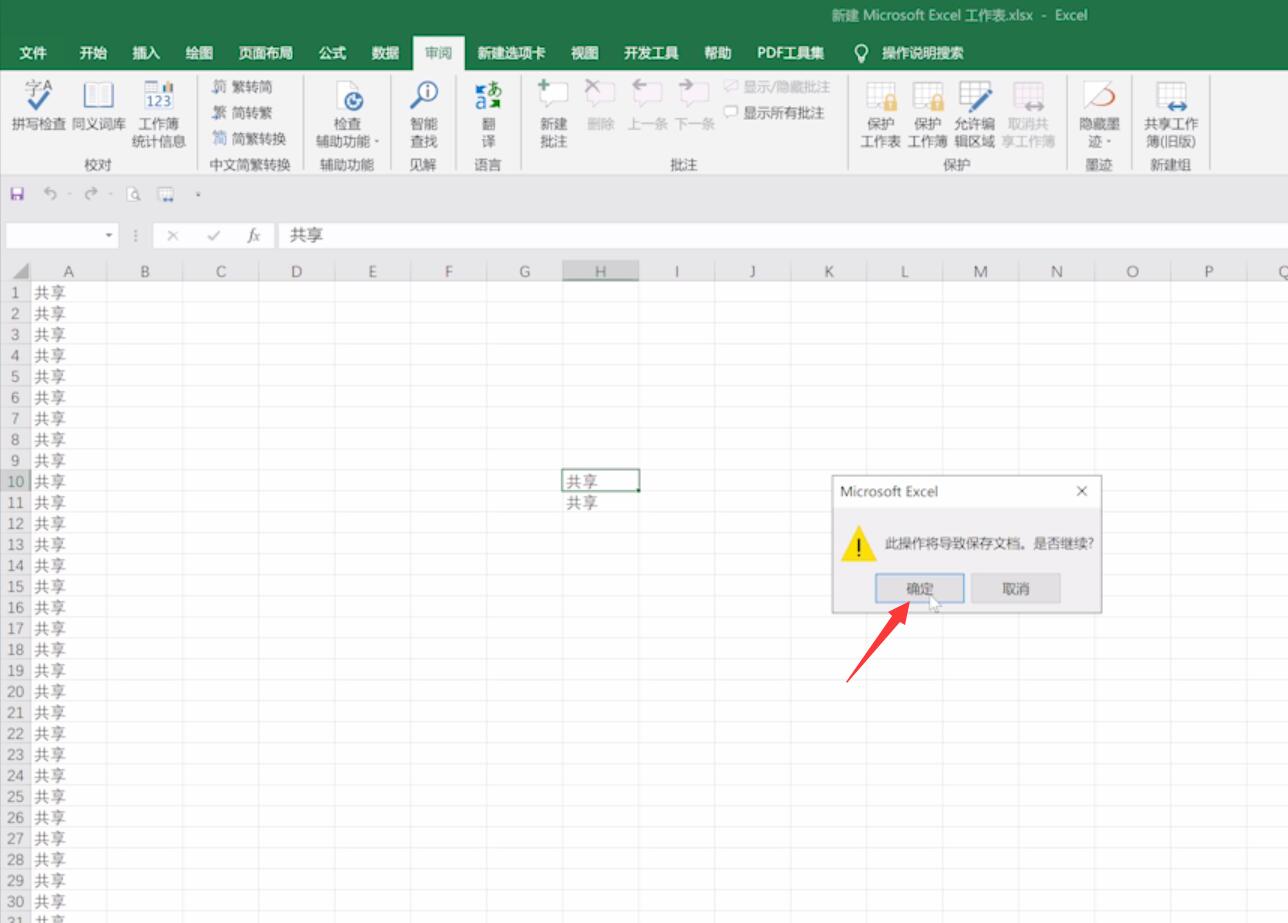Save the workbook from quick access toolbar

pos(17,194)
